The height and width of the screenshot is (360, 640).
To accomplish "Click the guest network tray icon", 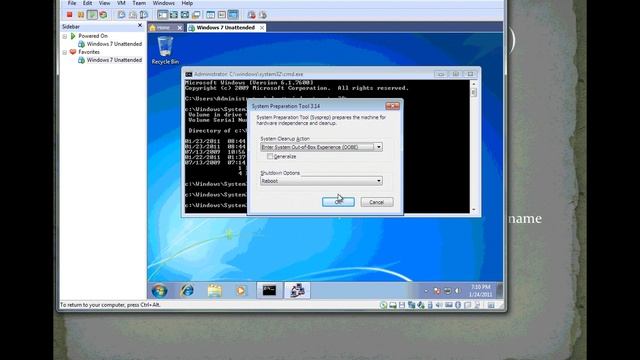I will [x=447, y=291].
